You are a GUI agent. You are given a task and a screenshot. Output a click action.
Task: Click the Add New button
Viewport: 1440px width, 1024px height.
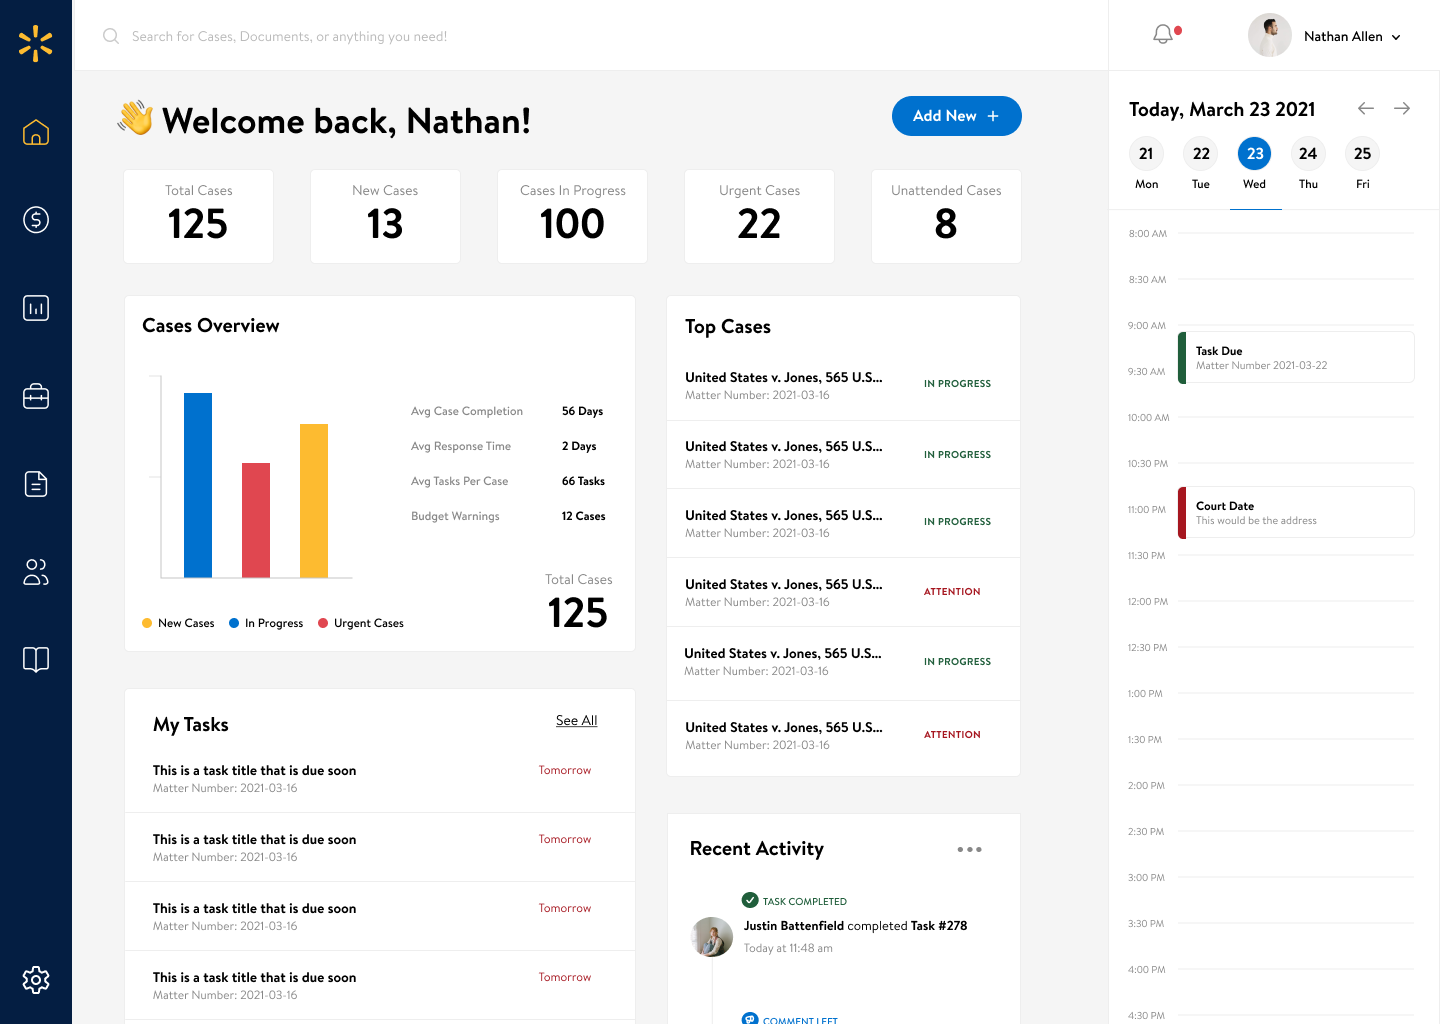[x=956, y=116]
